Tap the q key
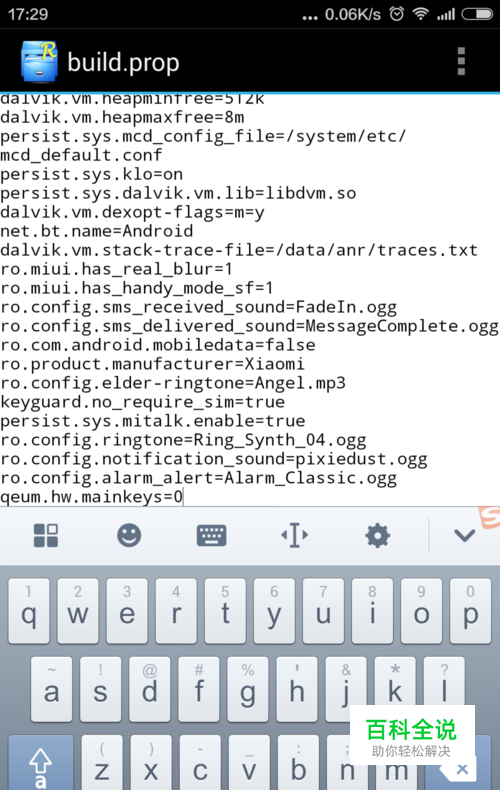Image resolution: width=500 pixels, height=790 pixels. (x=29, y=611)
